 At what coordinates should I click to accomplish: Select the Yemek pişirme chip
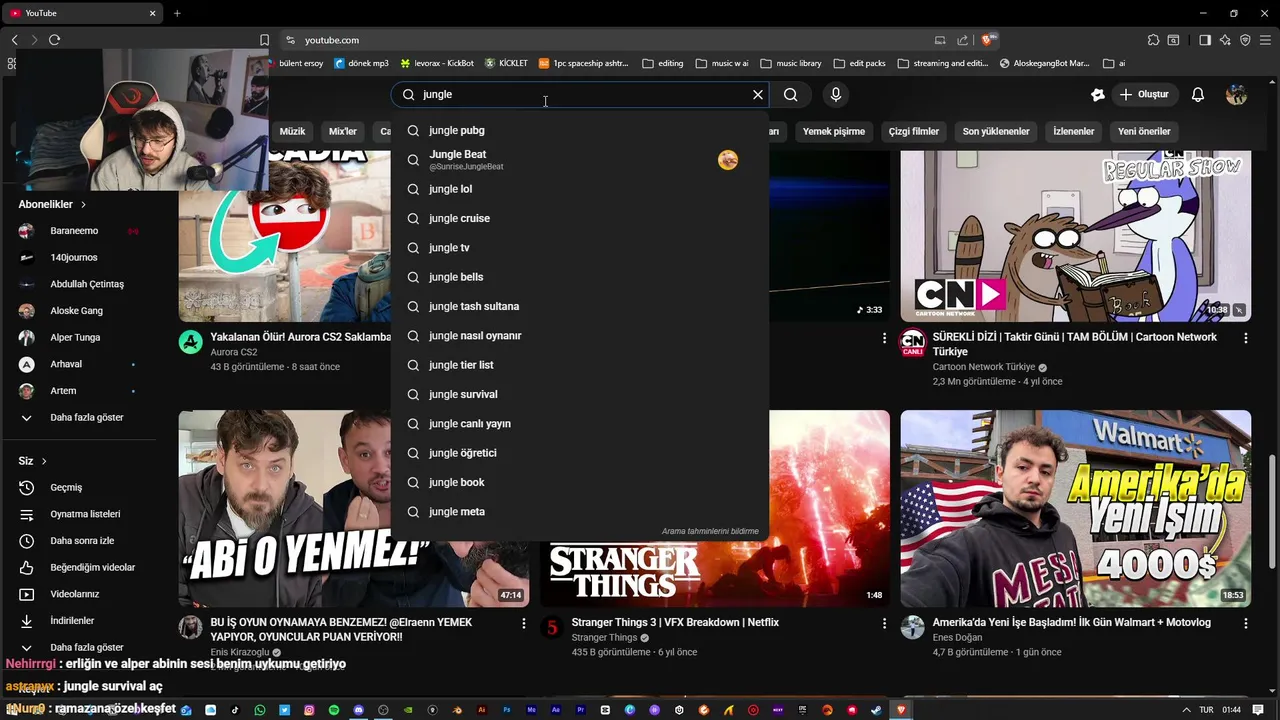(x=834, y=131)
